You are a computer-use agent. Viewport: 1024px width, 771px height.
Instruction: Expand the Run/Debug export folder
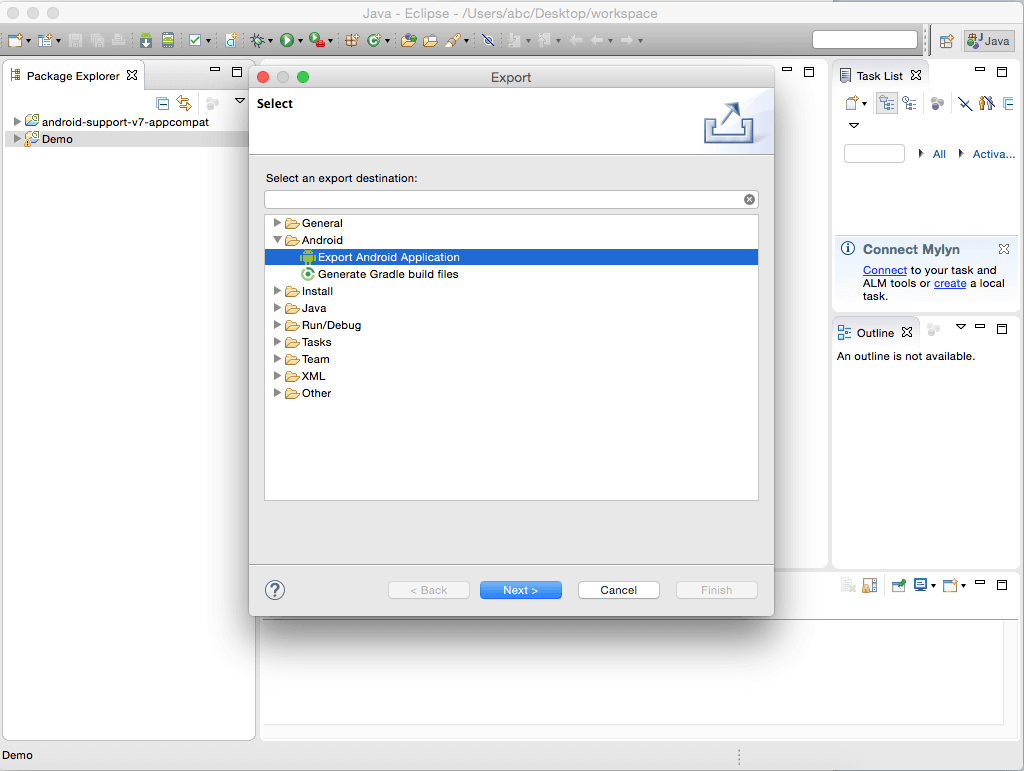pyautogui.click(x=277, y=324)
